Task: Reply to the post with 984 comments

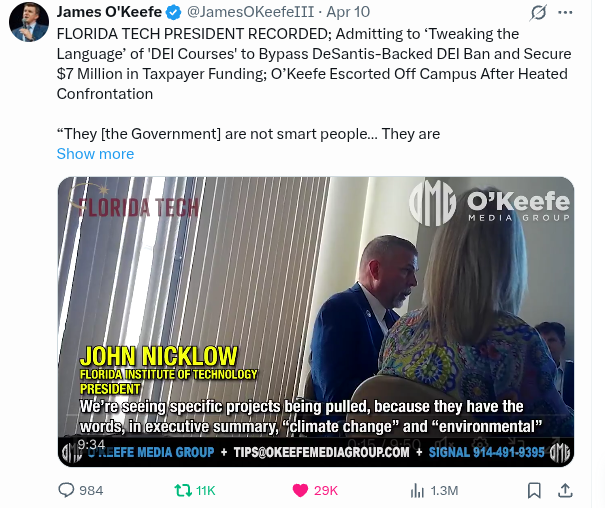Action: coord(81,490)
